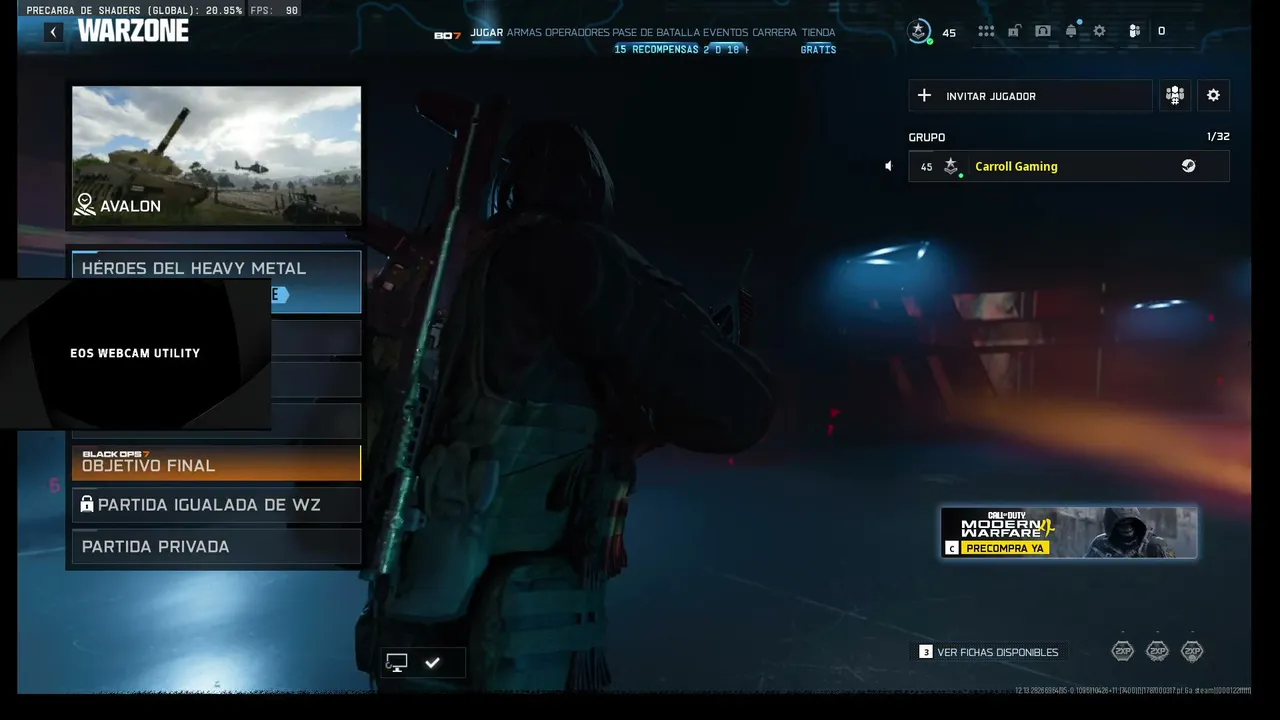This screenshot has height=720, width=1280.
Task: Click the INVITAR JUGADOR button
Action: 1031,96
